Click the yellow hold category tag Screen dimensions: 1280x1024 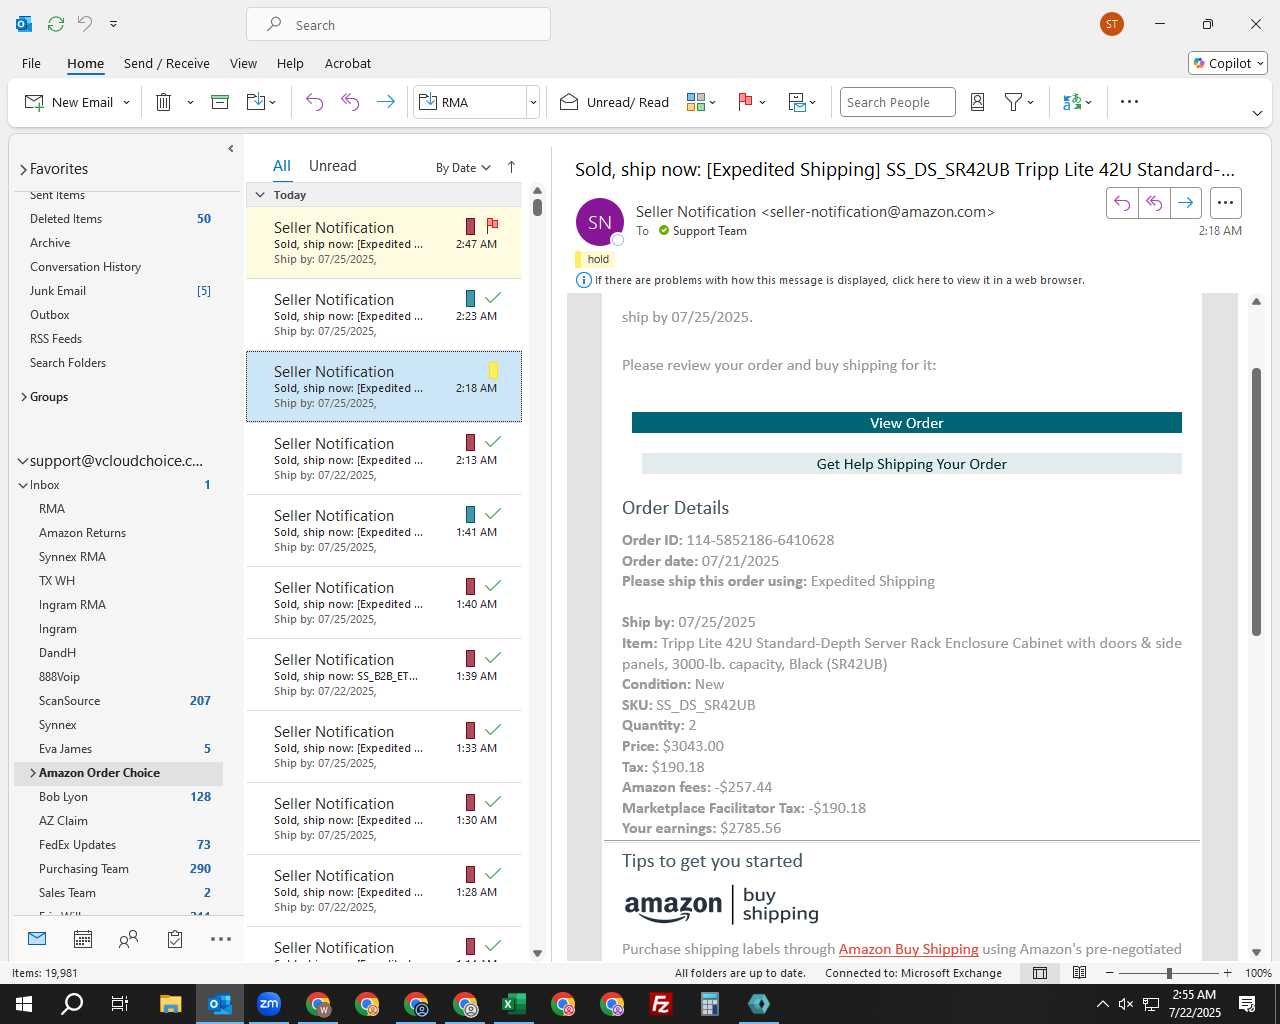[x=594, y=259]
